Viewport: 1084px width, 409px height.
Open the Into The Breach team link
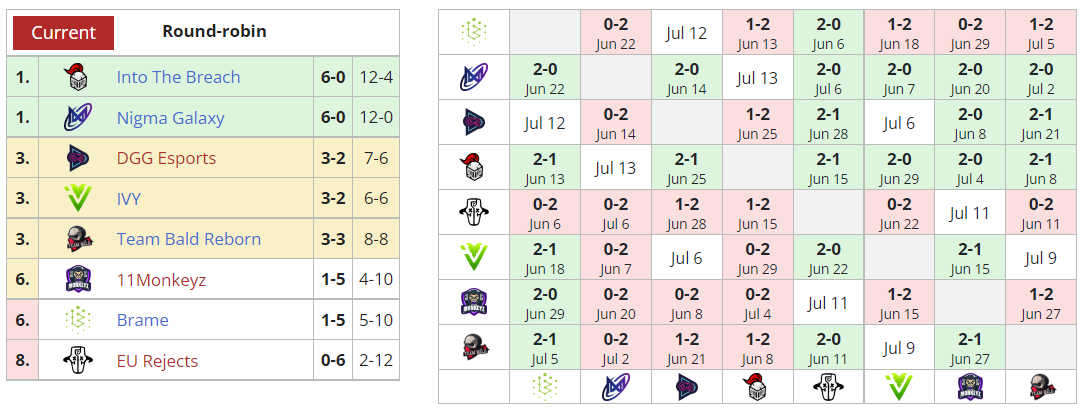pyautogui.click(x=178, y=77)
